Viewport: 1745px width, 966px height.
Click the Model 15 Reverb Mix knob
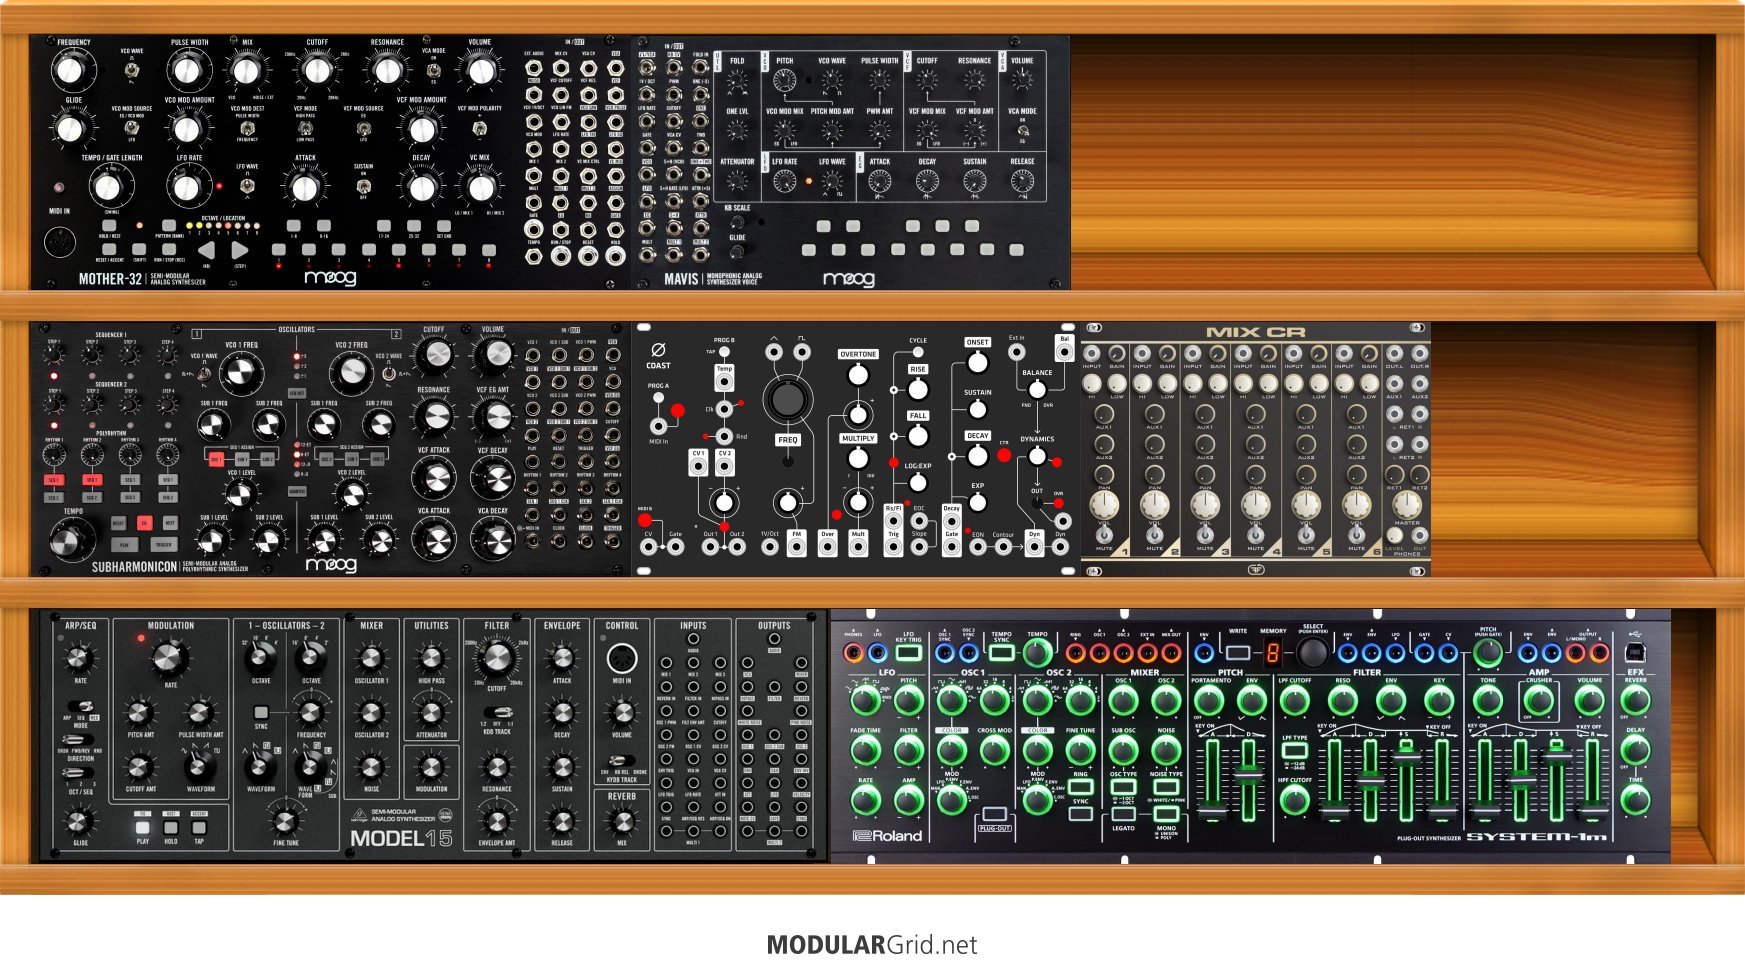point(622,822)
